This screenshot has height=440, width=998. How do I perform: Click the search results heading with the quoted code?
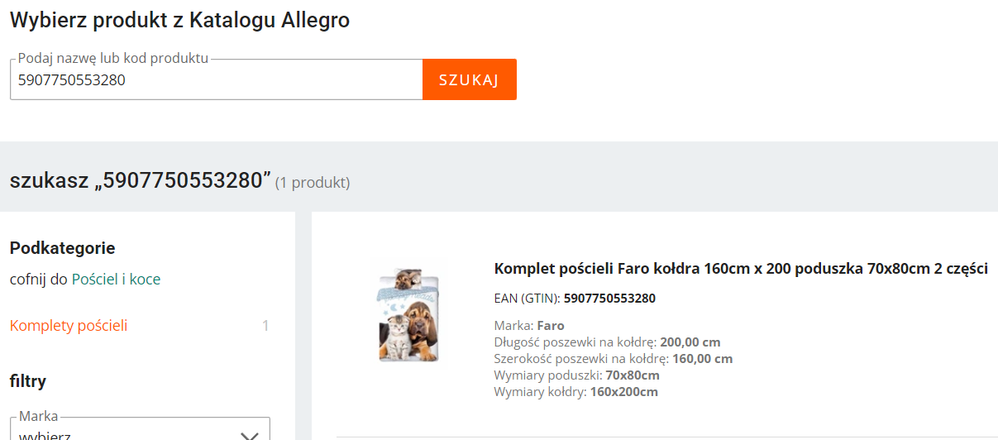tap(140, 181)
